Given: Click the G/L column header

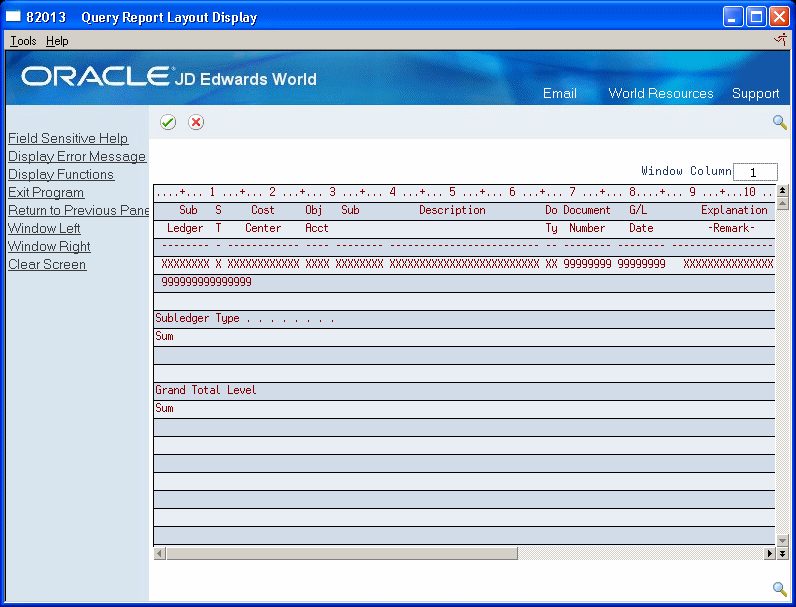Looking at the screenshot, I should [638, 210].
